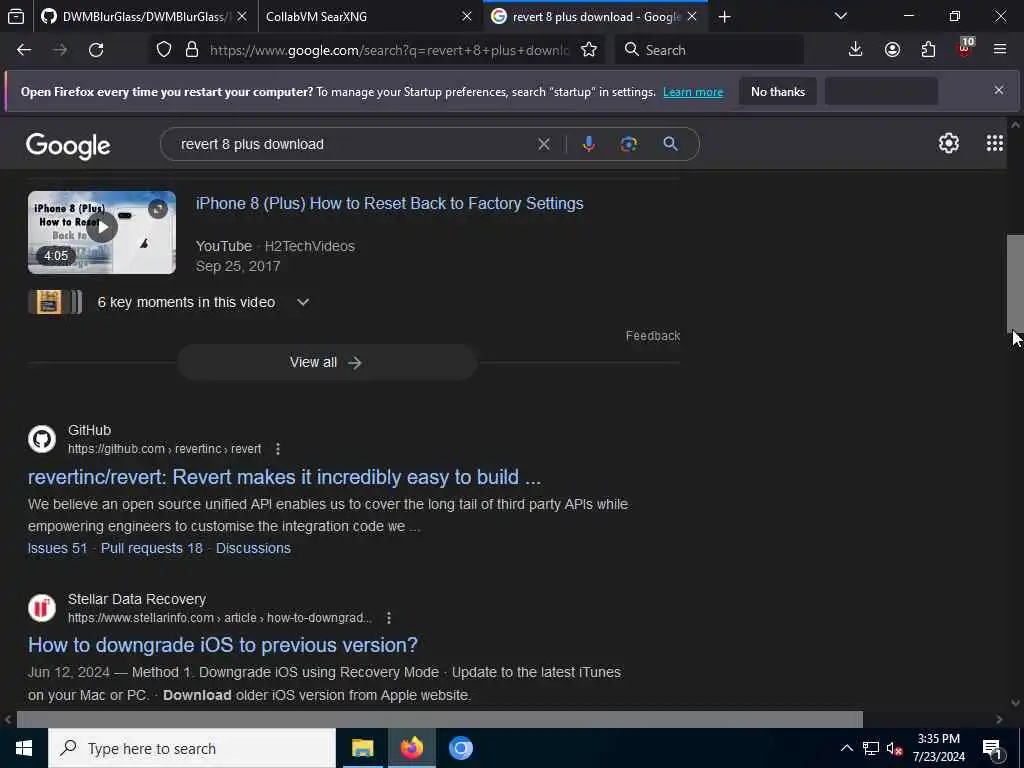Open the uBlock extension icon

(x=965, y=50)
